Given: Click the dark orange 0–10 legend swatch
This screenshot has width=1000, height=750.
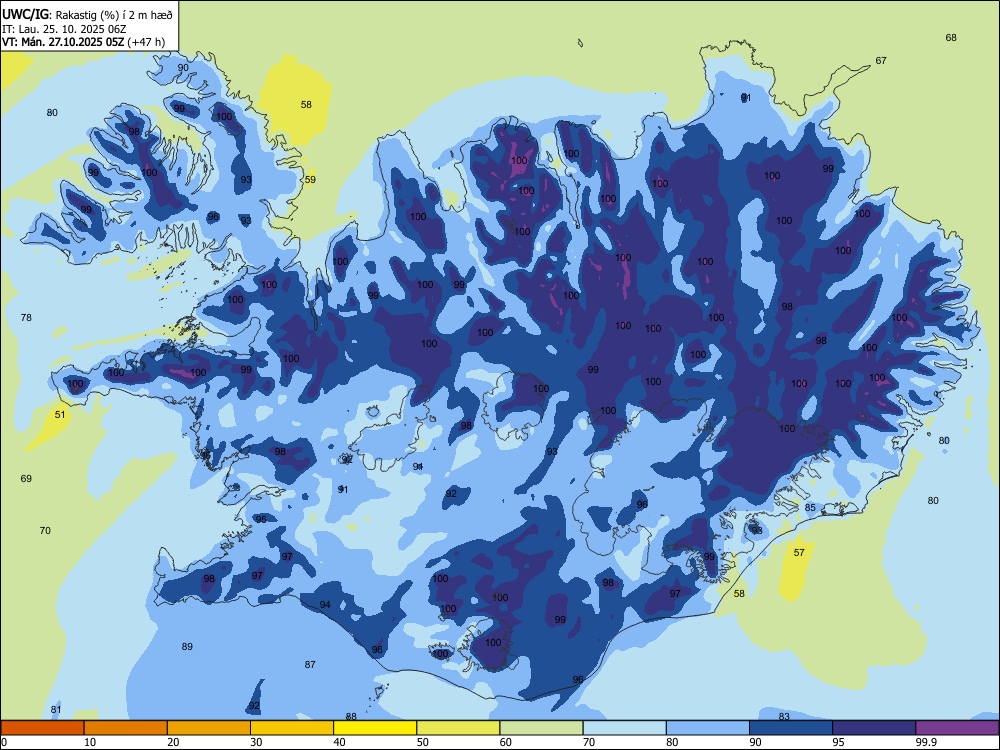Looking at the screenshot, I should coord(42,728).
